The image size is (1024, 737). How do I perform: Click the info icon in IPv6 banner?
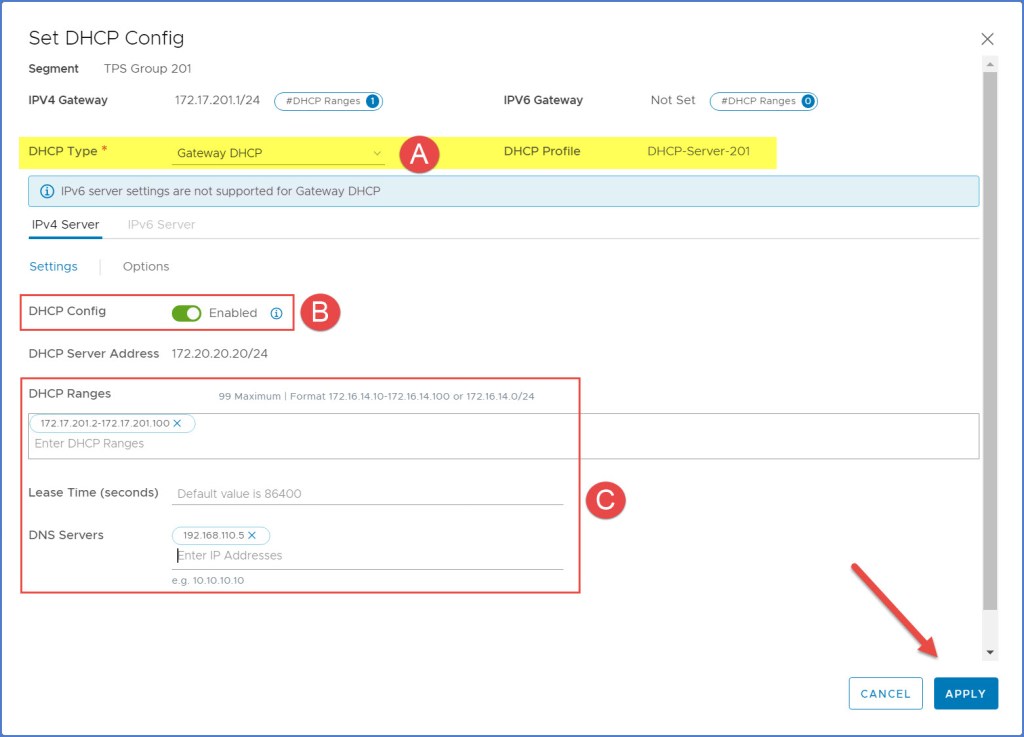pos(47,191)
